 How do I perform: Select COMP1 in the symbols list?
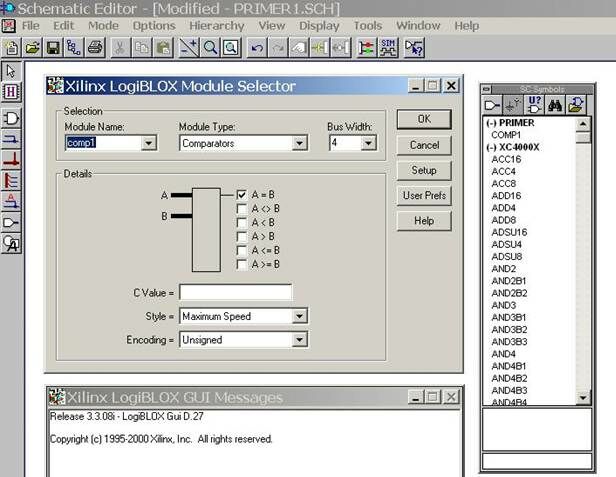[x=506, y=135]
